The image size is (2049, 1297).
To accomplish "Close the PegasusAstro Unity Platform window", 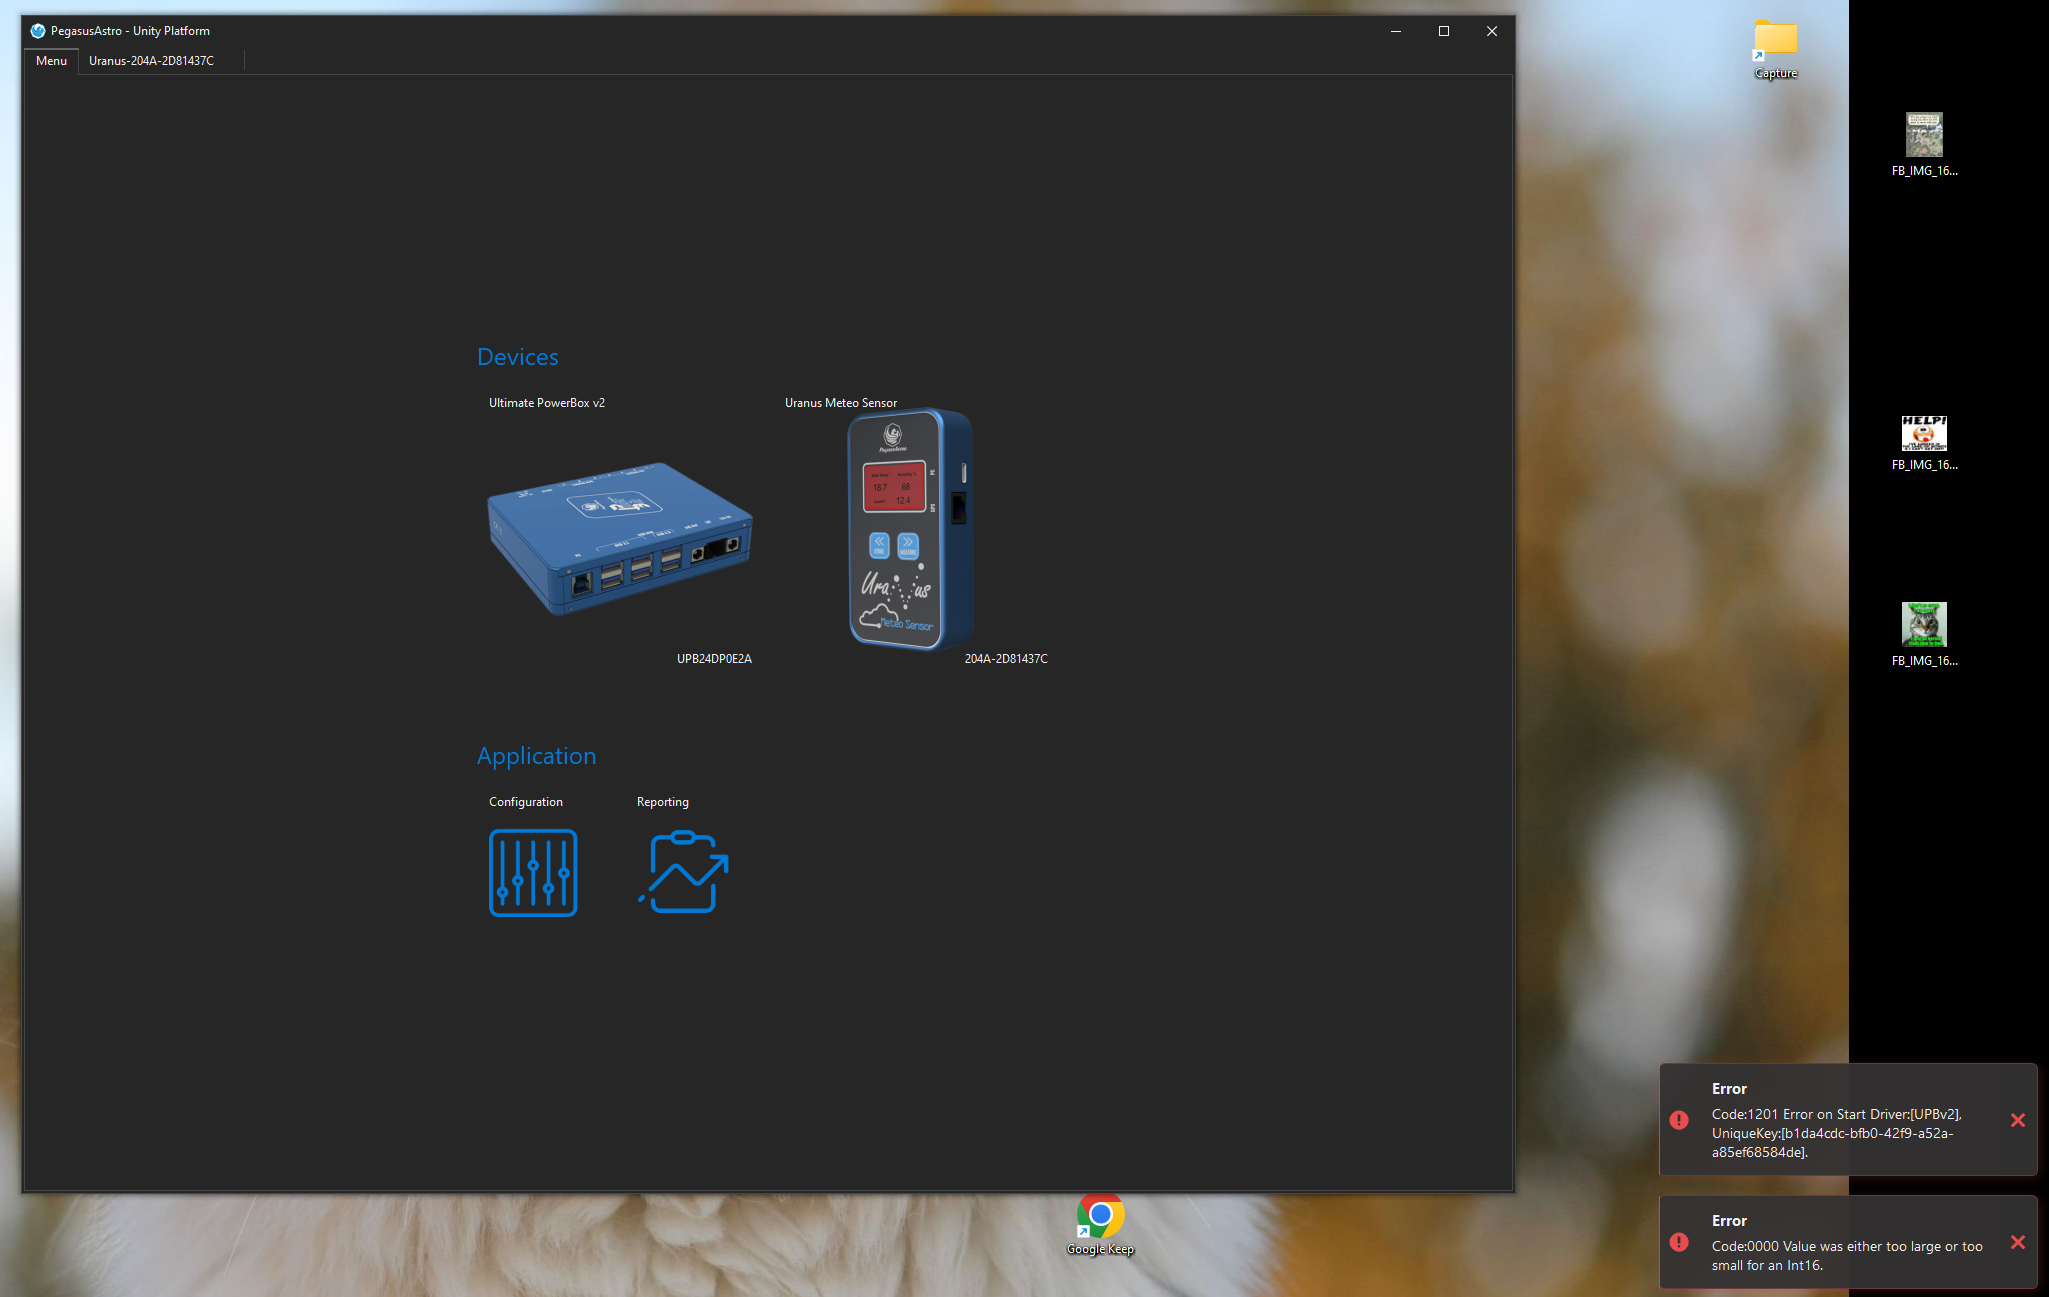I will [x=1492, y=31].
